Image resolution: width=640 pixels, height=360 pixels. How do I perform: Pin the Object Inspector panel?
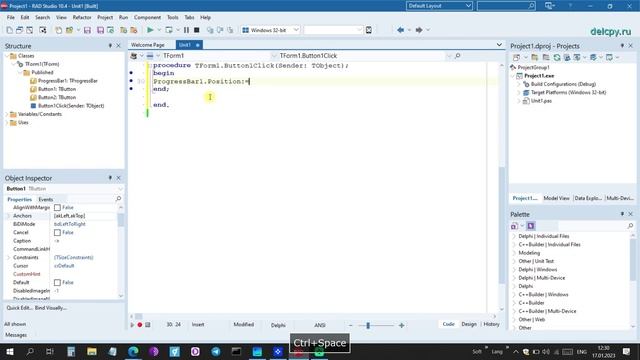tap(110, 178)
